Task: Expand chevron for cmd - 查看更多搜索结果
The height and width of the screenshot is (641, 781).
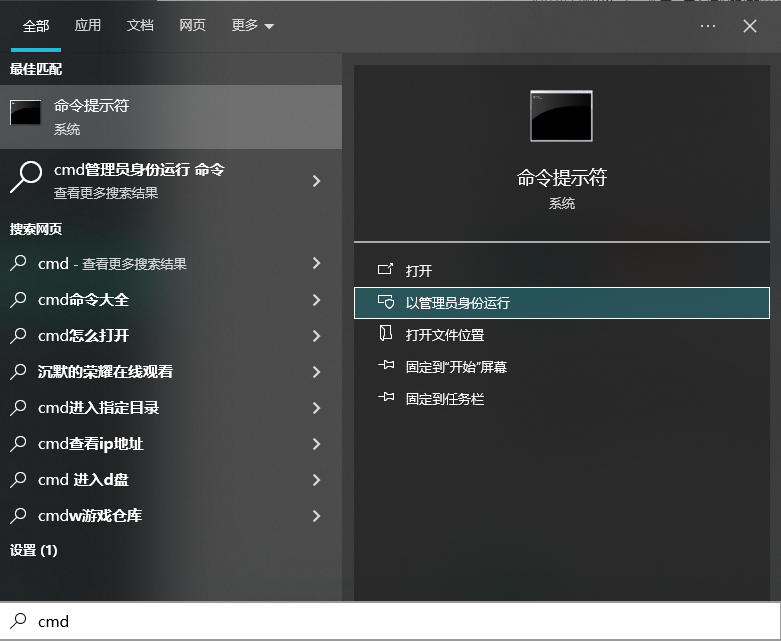Action: coord(316,263)
